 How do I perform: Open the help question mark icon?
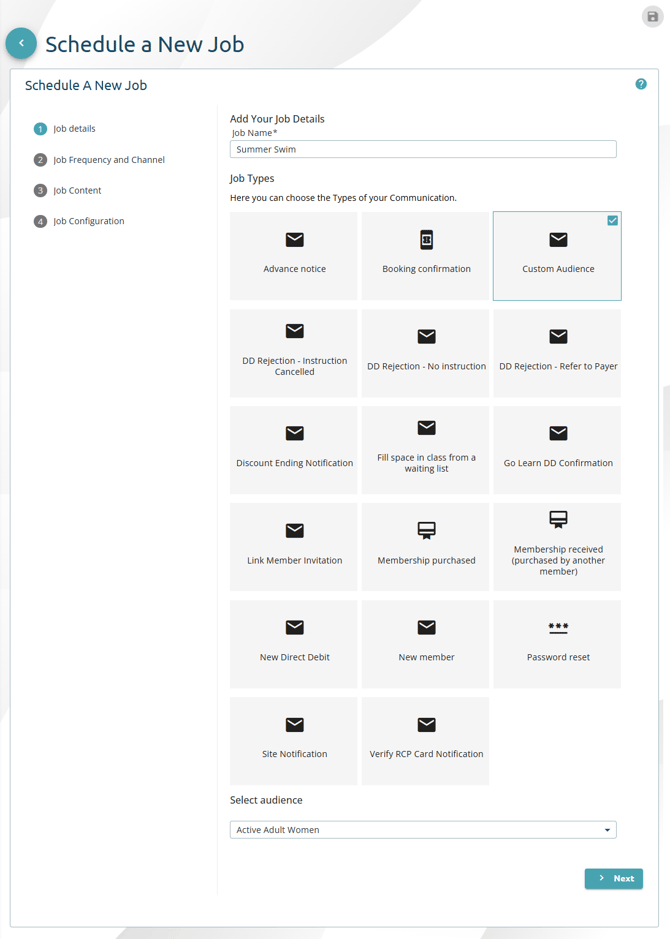pyautogui.click(x=641, y=84)
